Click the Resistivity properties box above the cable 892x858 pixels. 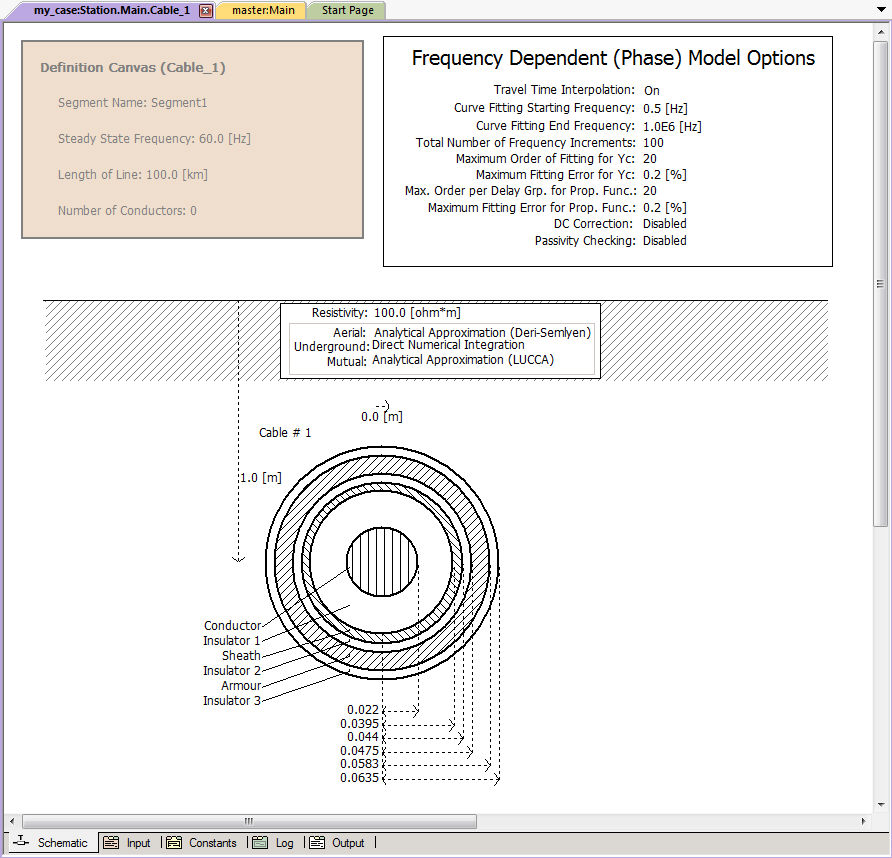click(440, 340)
